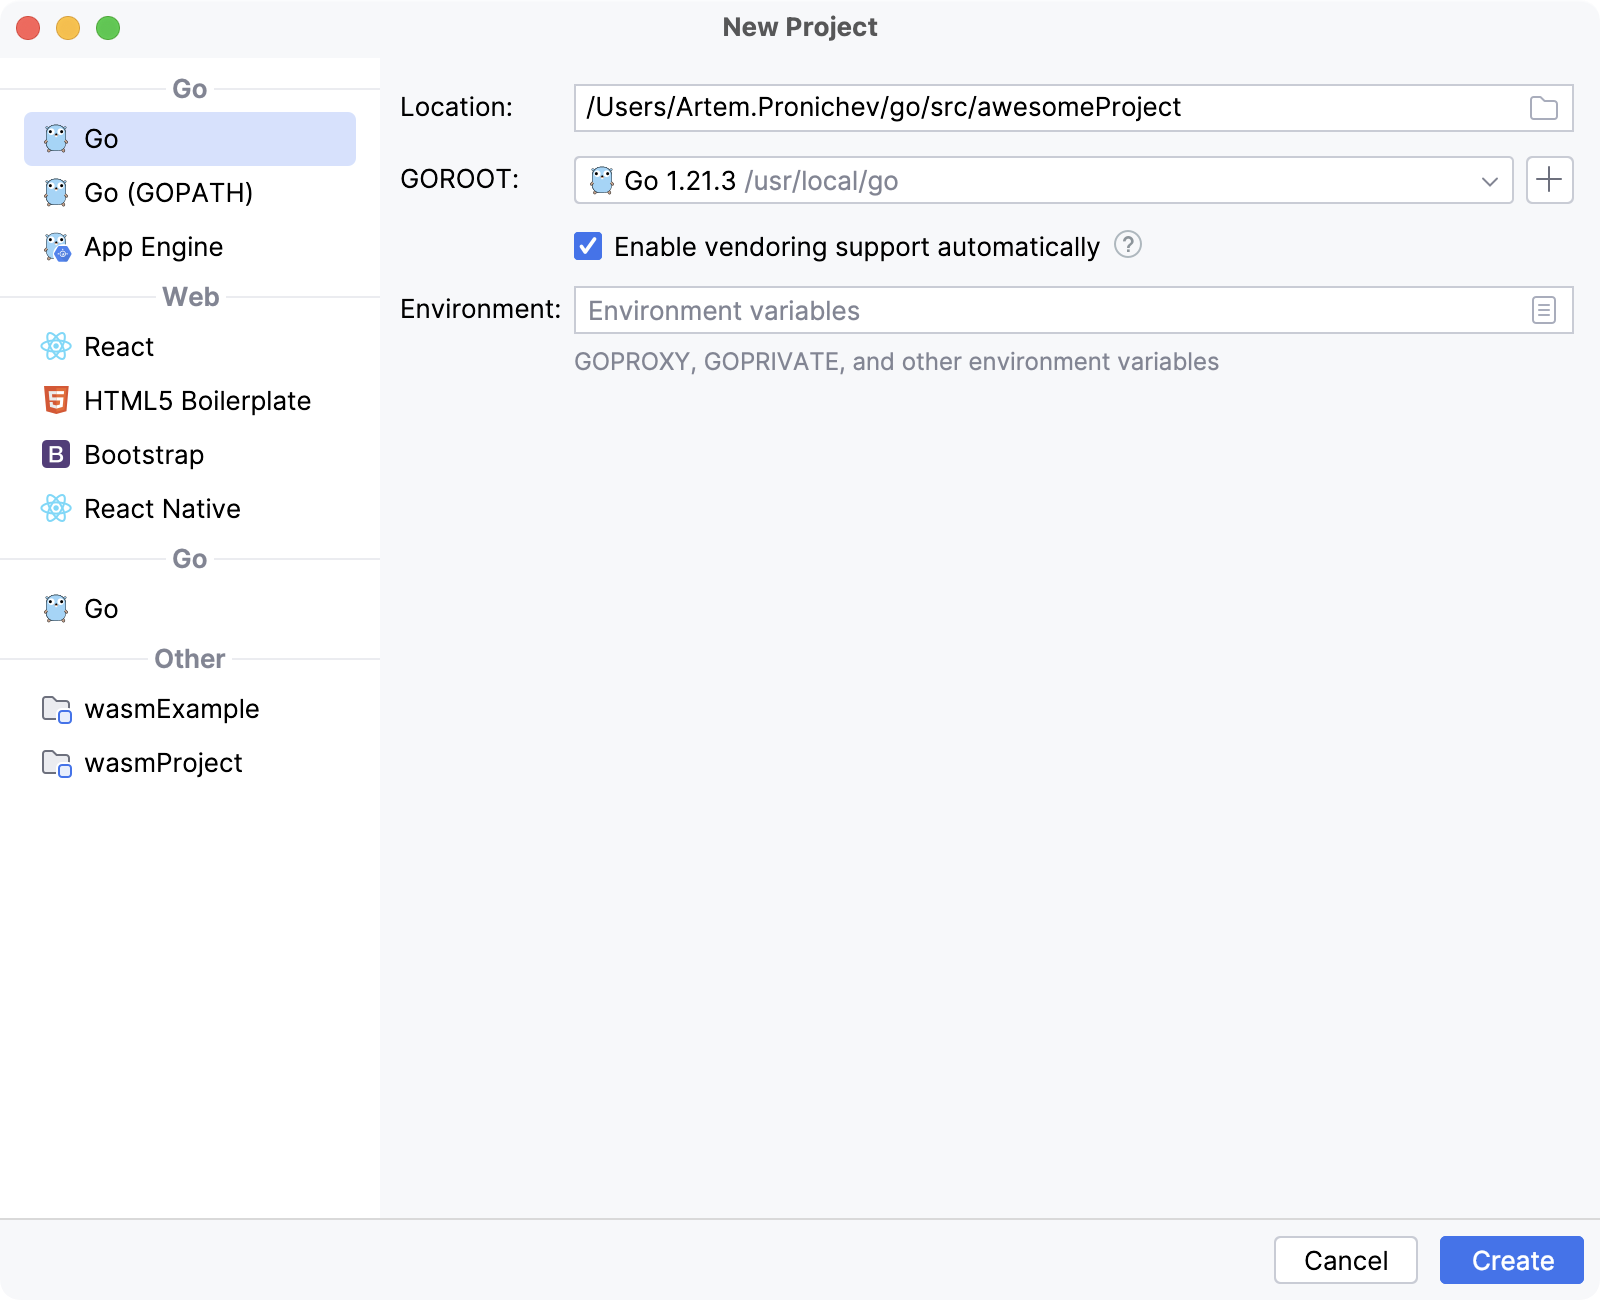Select the Go (GOPATH) project type
Image resolution: width=1600 pixels, height=1300 pixels.
tap(168, 192)
